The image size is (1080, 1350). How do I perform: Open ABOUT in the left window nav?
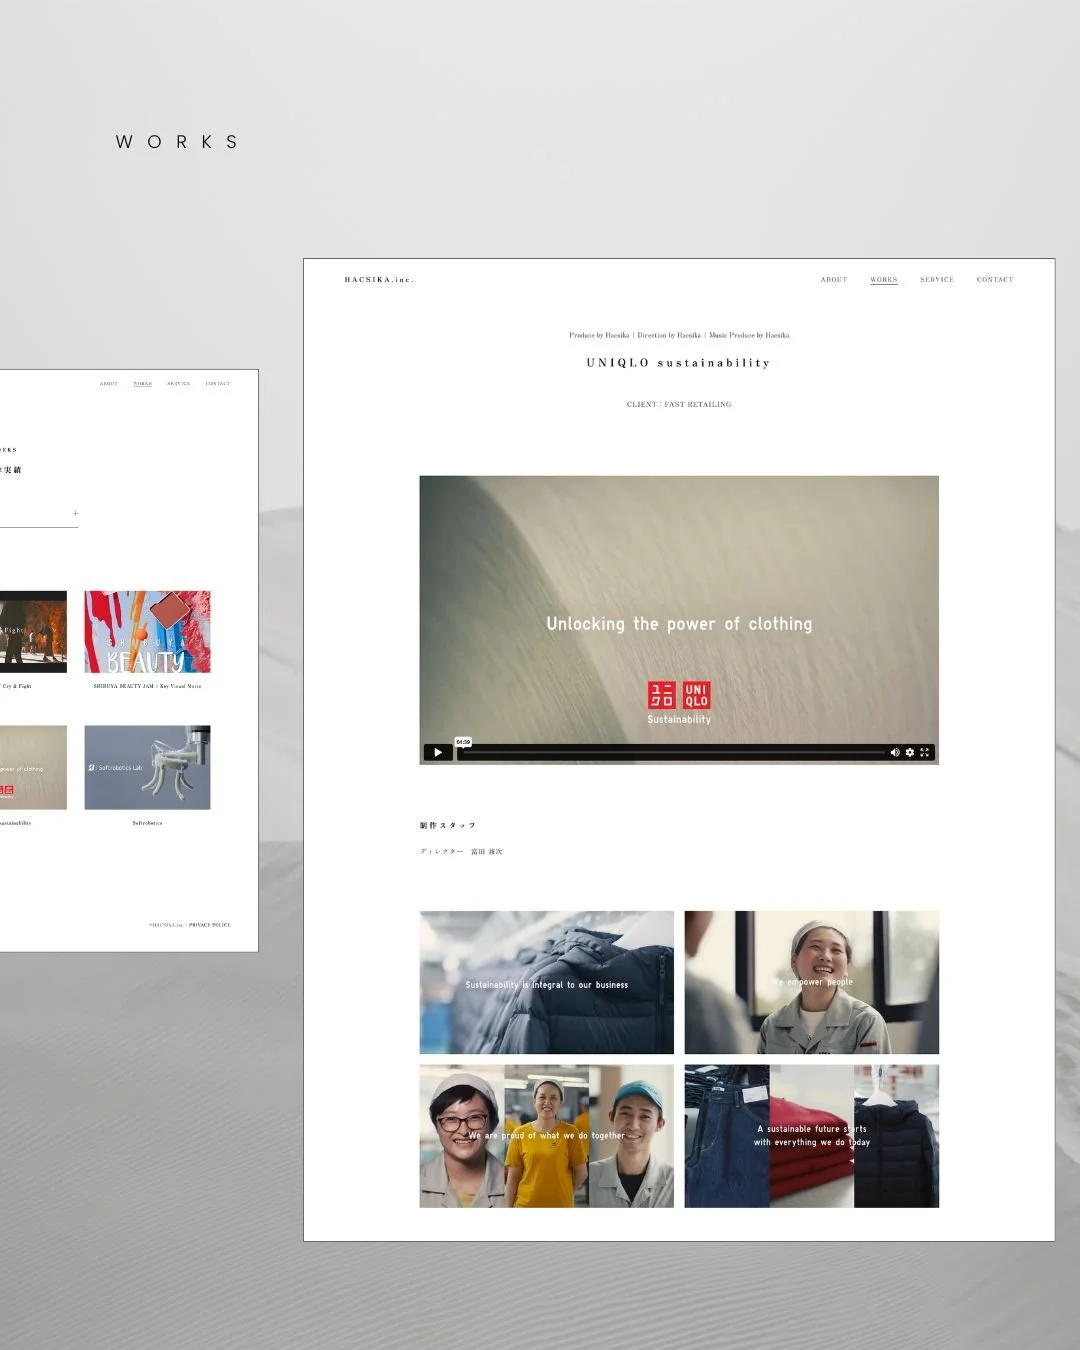click(109, 384)
